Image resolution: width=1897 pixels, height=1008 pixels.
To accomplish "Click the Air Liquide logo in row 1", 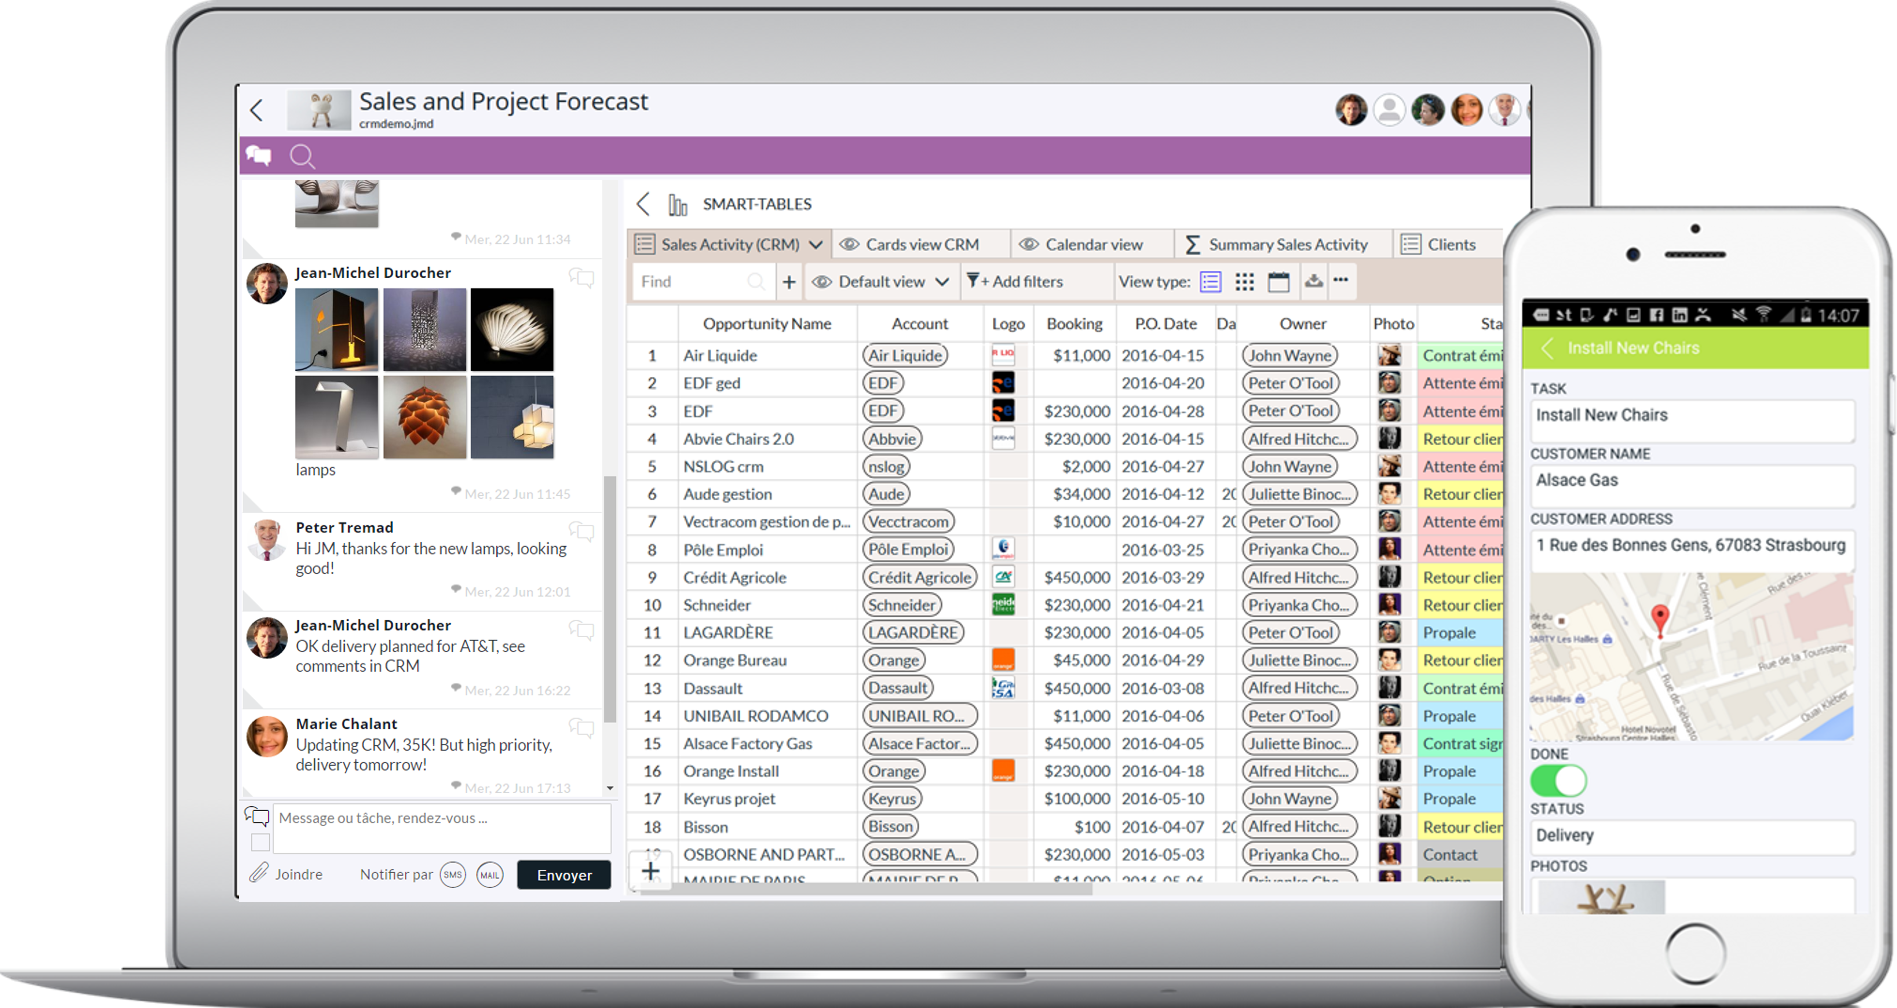I will tap(1003, 355).
